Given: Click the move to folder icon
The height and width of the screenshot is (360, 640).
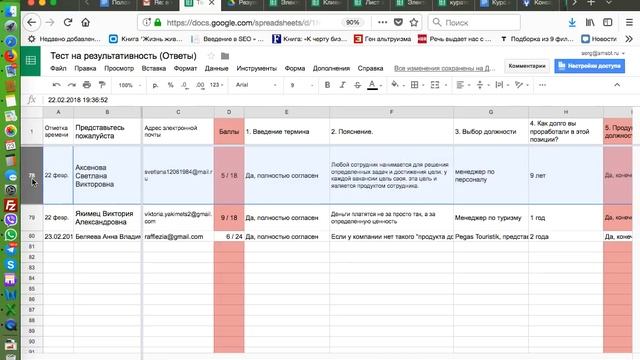Looking at the screenshot, I should 225,56.
